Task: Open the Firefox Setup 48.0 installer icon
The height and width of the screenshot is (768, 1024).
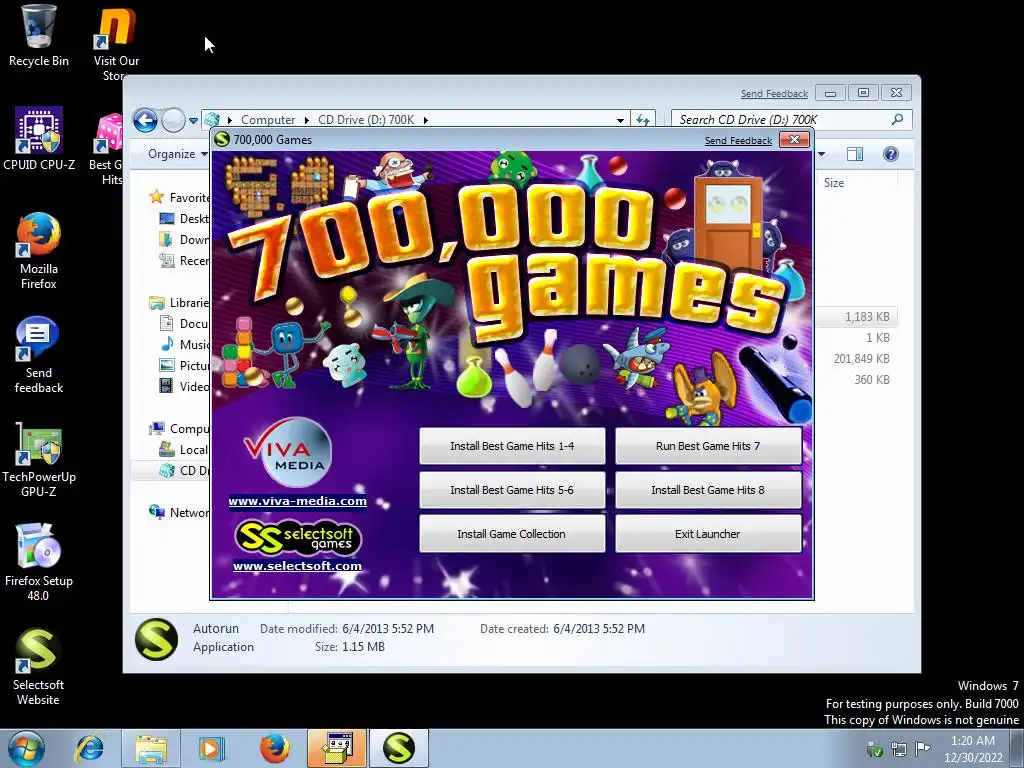Action: (39, 563)
